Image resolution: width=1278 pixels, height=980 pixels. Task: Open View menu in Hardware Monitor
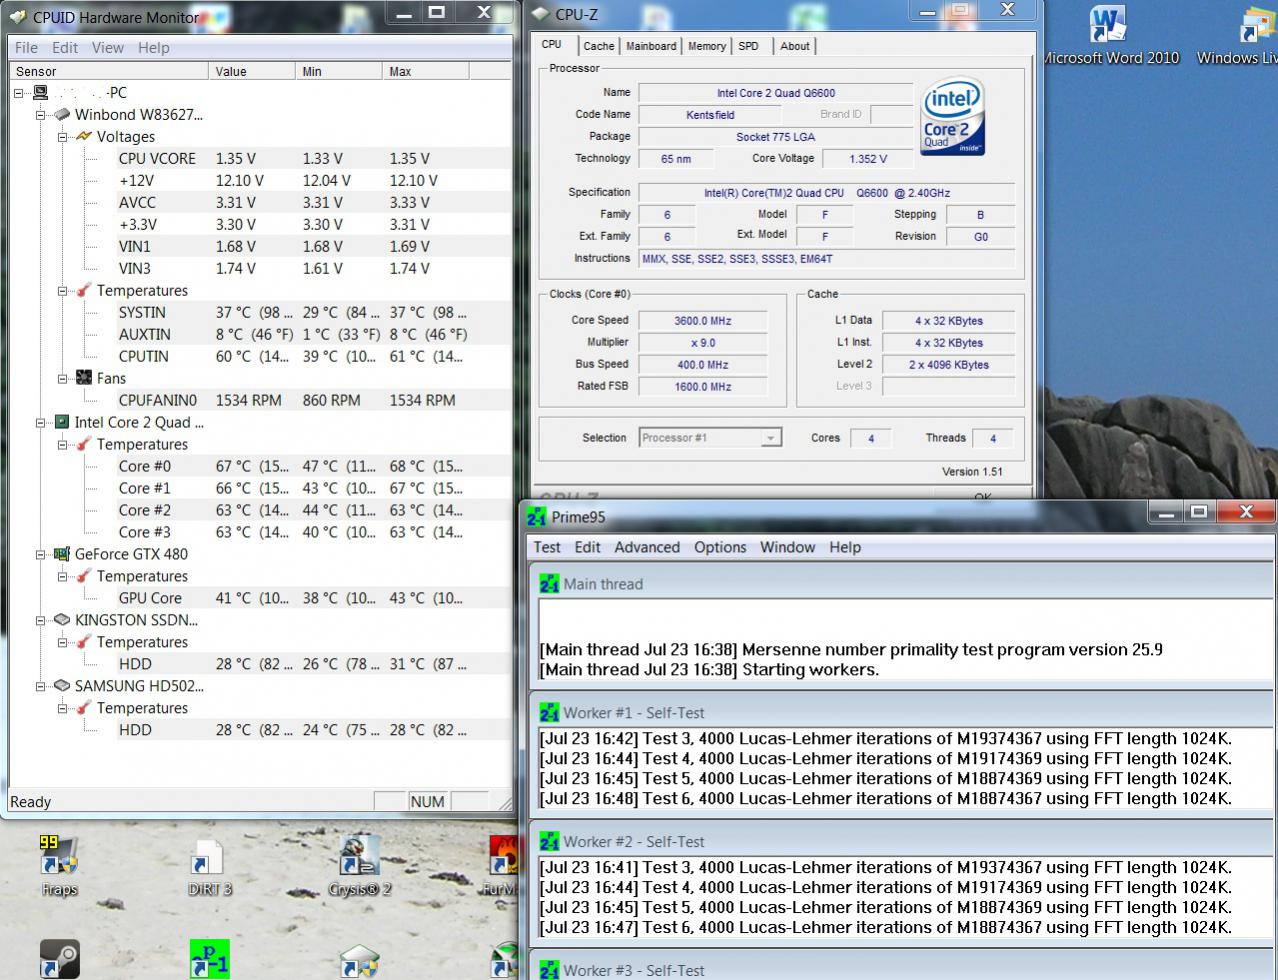tap(108, 47)
